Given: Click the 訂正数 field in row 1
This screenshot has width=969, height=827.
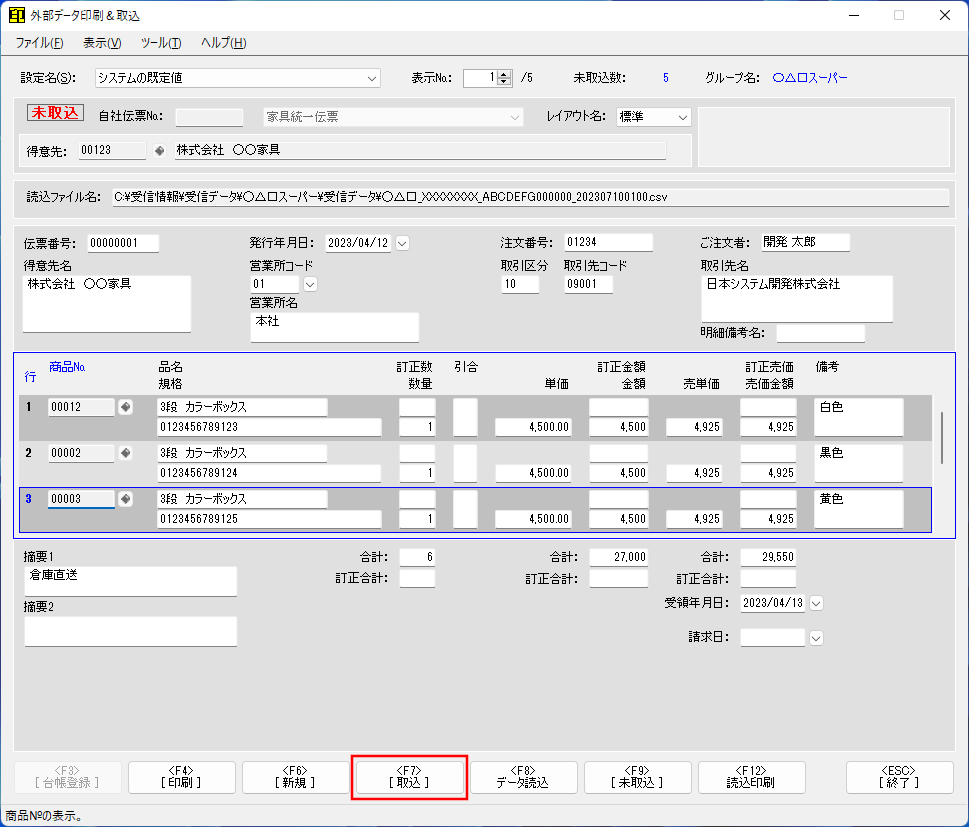Looking at the screenshot, I should (x=417, y=407).
